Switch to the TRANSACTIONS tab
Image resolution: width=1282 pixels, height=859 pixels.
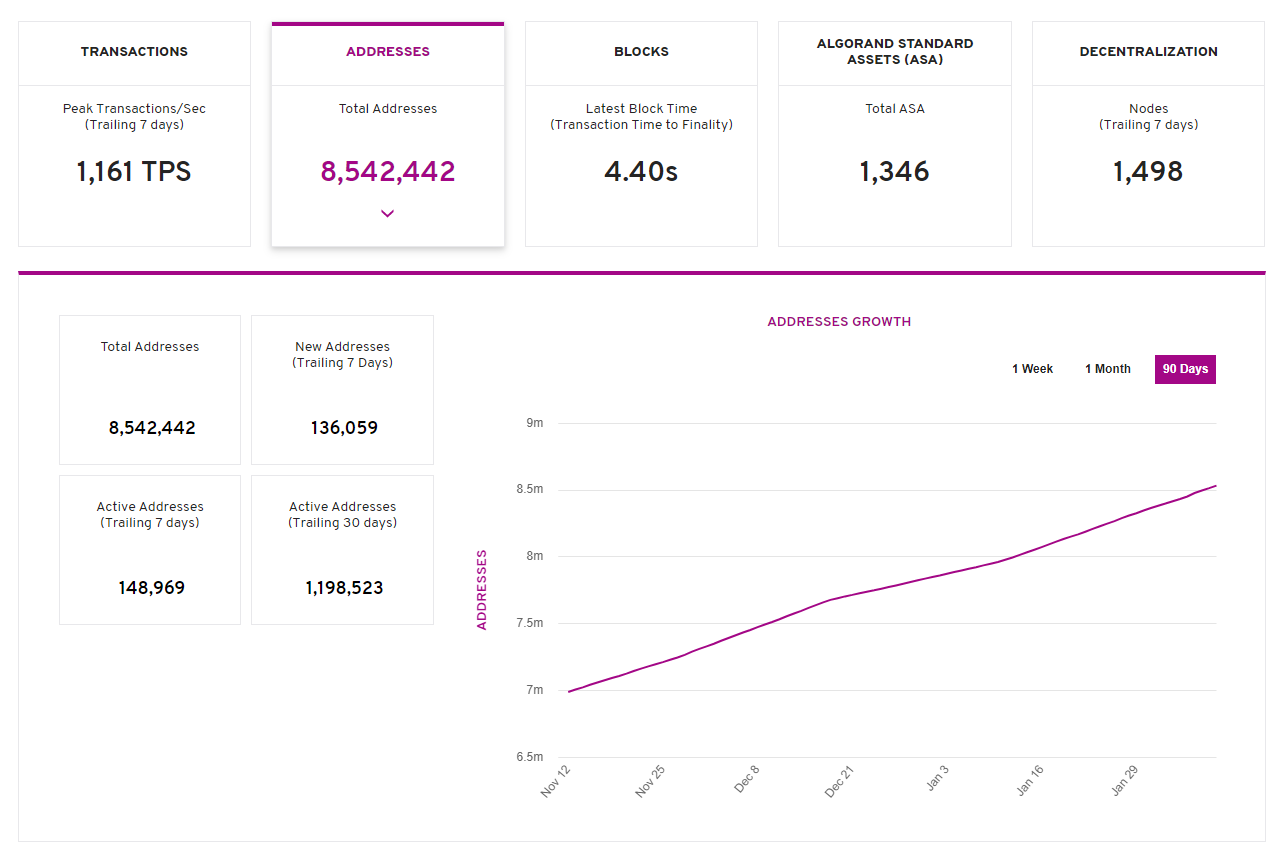point(134,52)
